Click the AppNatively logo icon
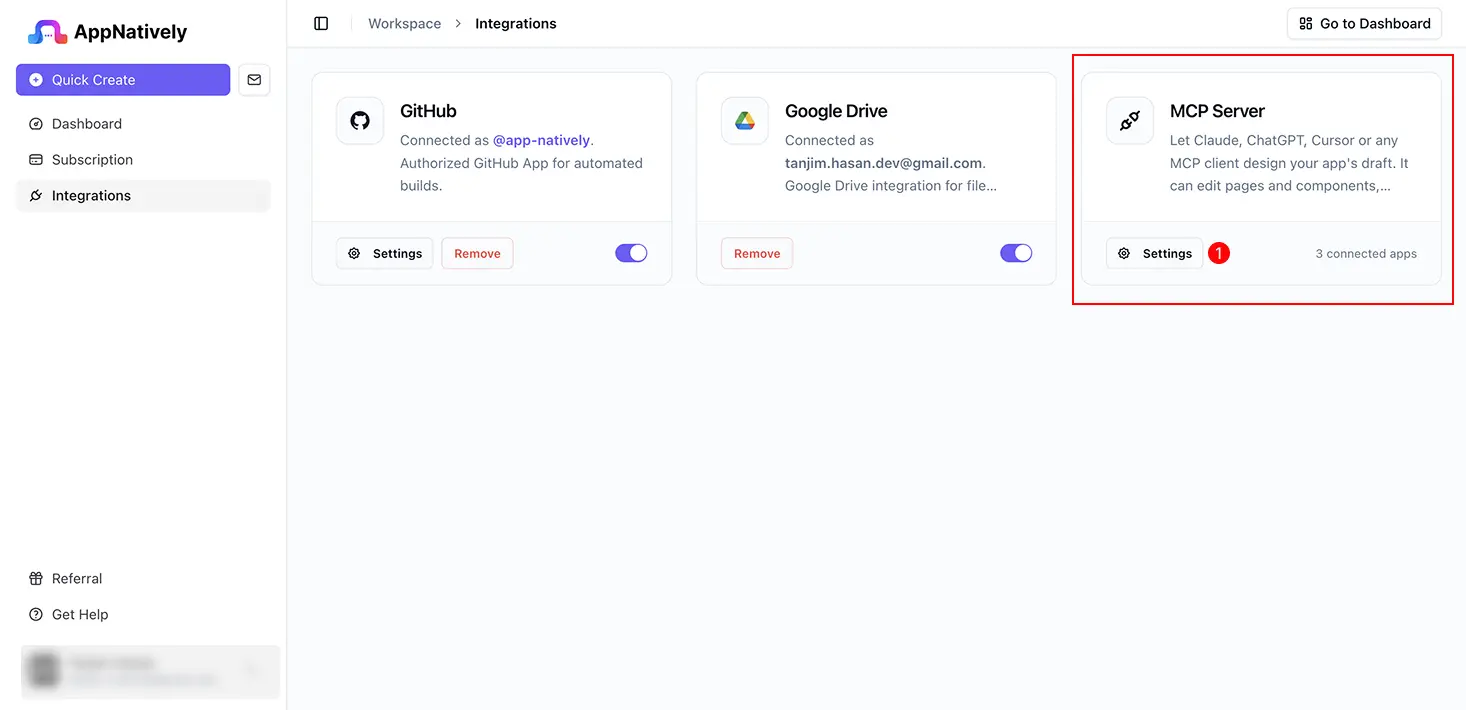This screenshot has height=710, width=1466. pos(47,32)
